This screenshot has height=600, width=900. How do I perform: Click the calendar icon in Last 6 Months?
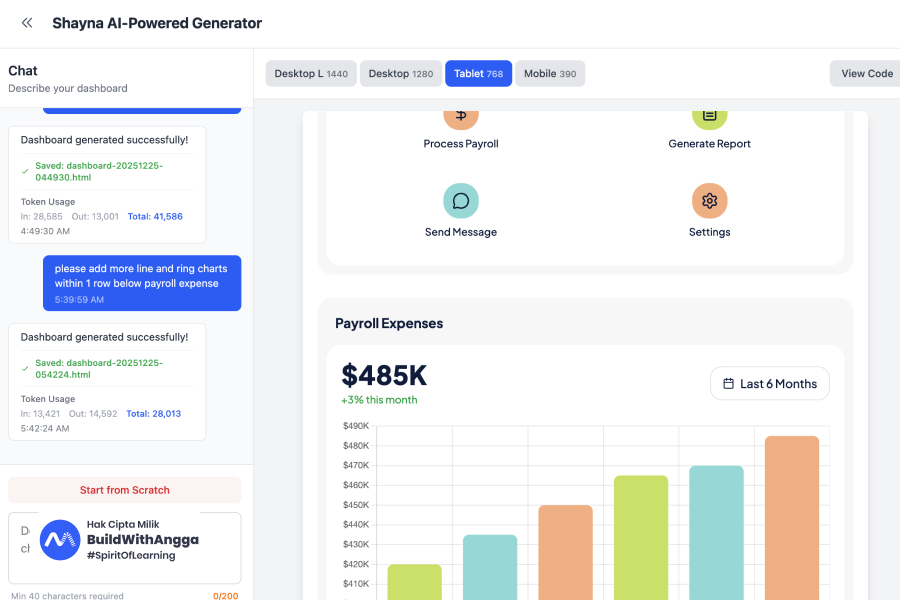[x=729, y=384]
